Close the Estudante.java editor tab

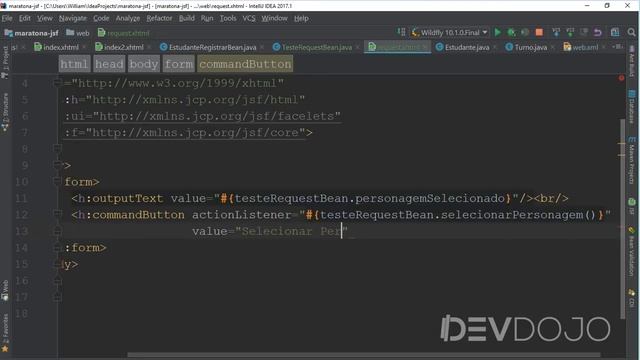495,47
